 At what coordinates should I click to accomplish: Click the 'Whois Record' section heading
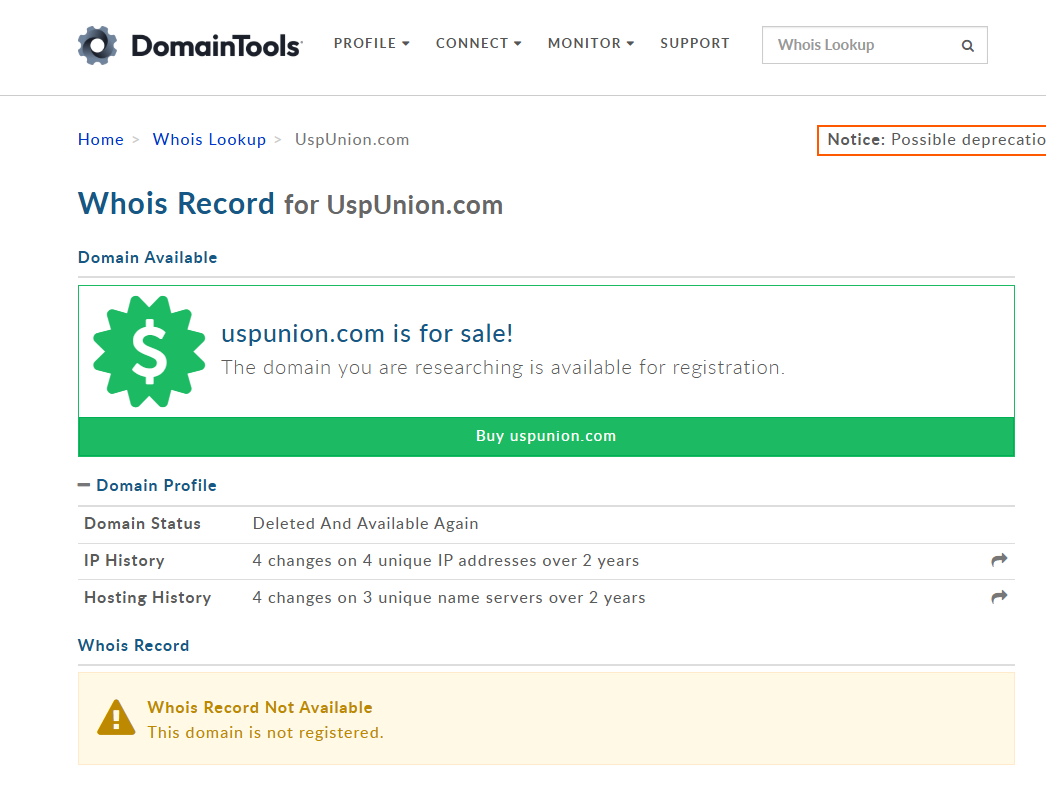(x=133, y=646)
